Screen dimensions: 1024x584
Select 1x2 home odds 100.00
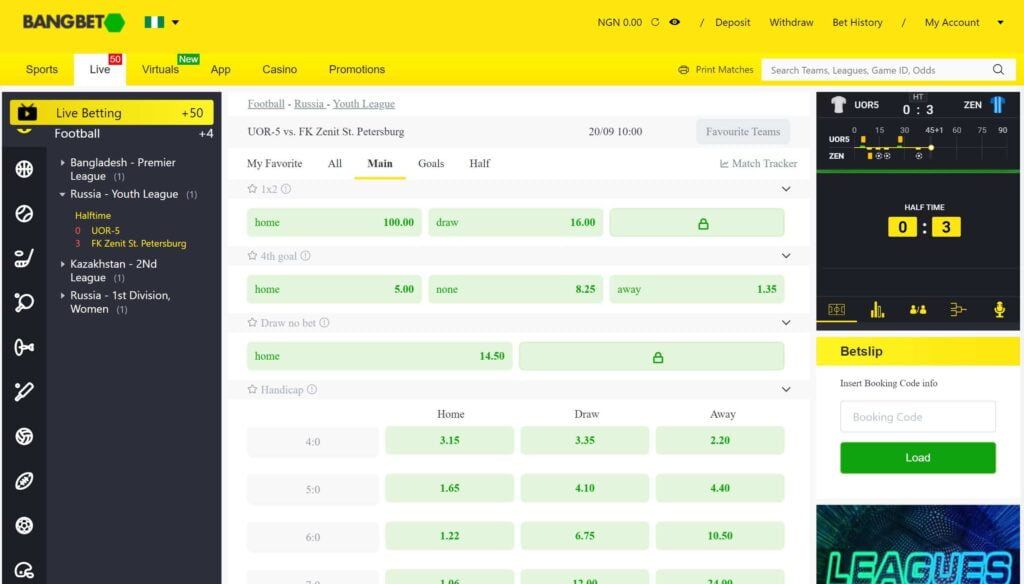pyautogui.click(x=334, y=222)
